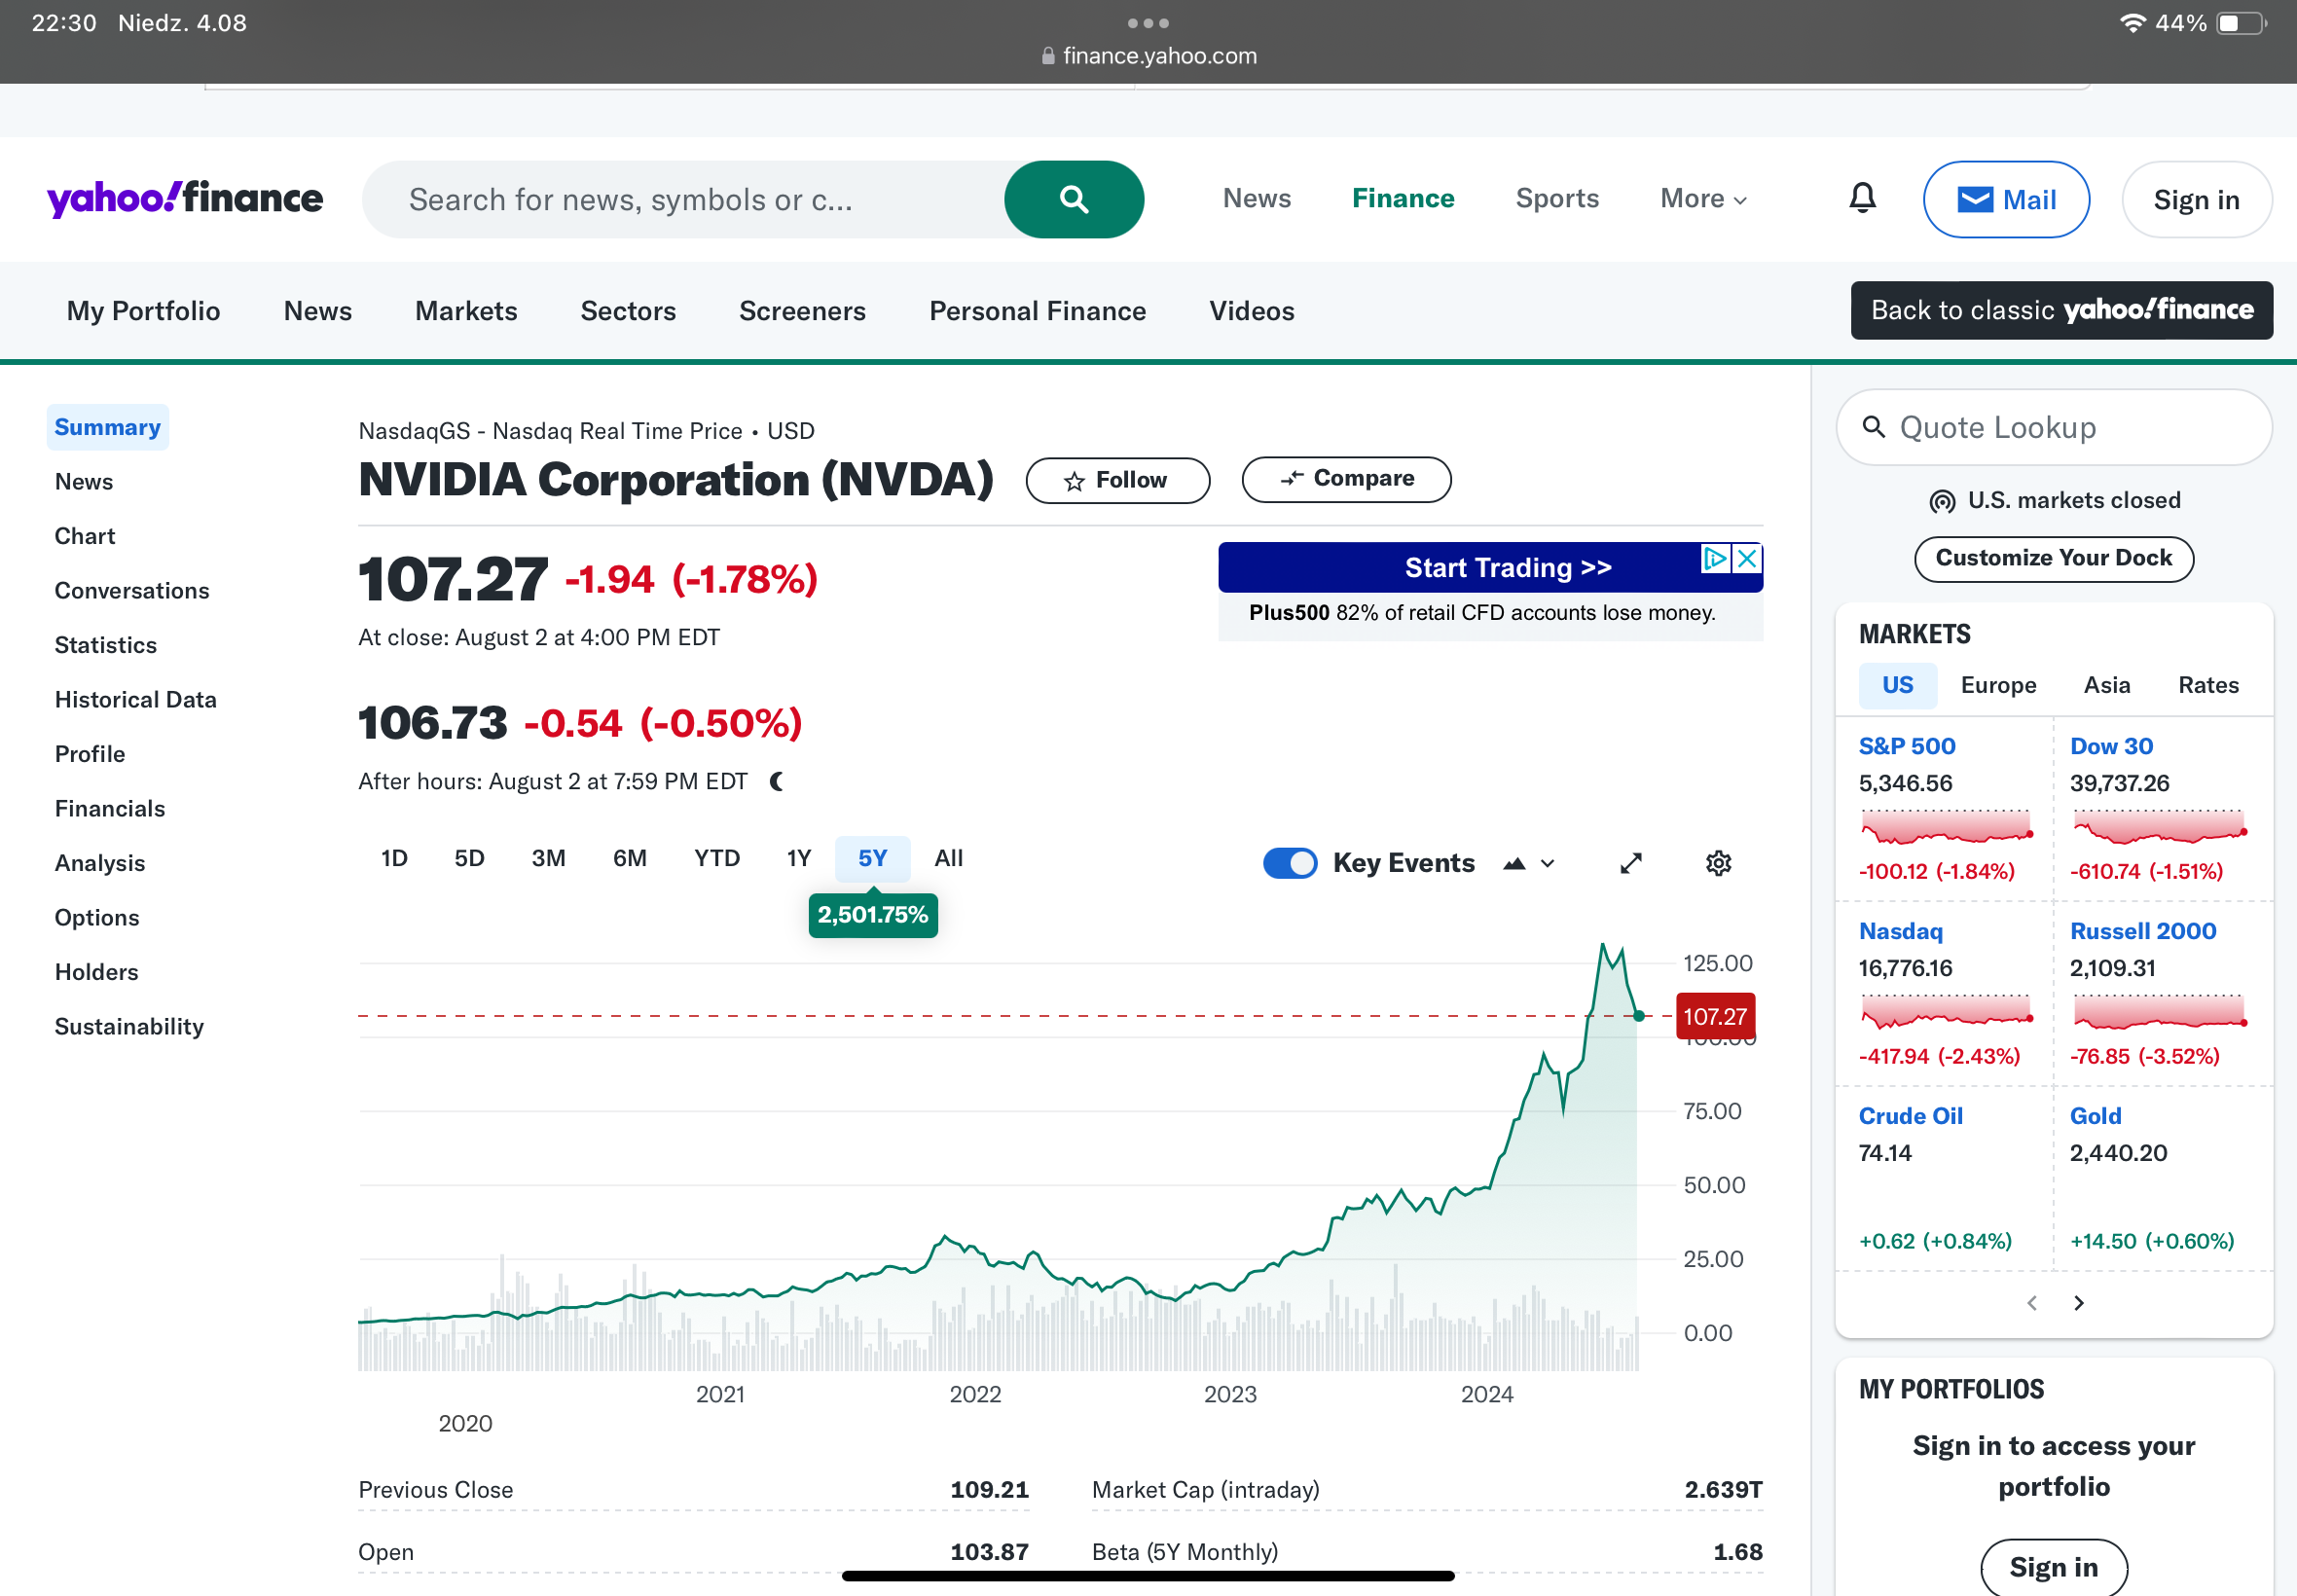Open Personal Finance menu
2297x1596 pixels.
pyautogui.click(x=1037, y=311)
